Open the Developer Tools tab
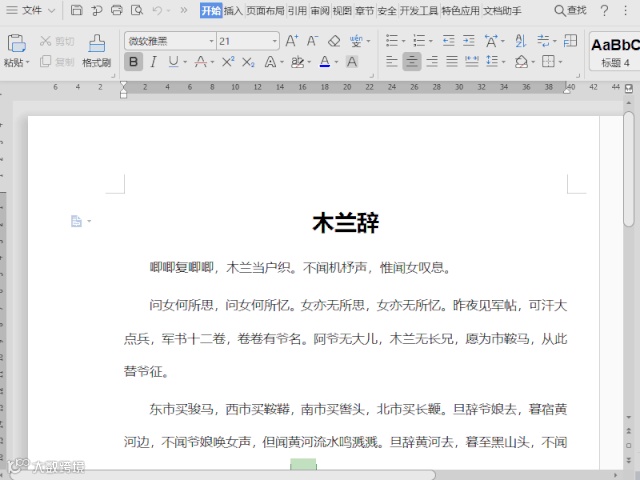Viewport: 640px width, 480px height. coord(419,11)
